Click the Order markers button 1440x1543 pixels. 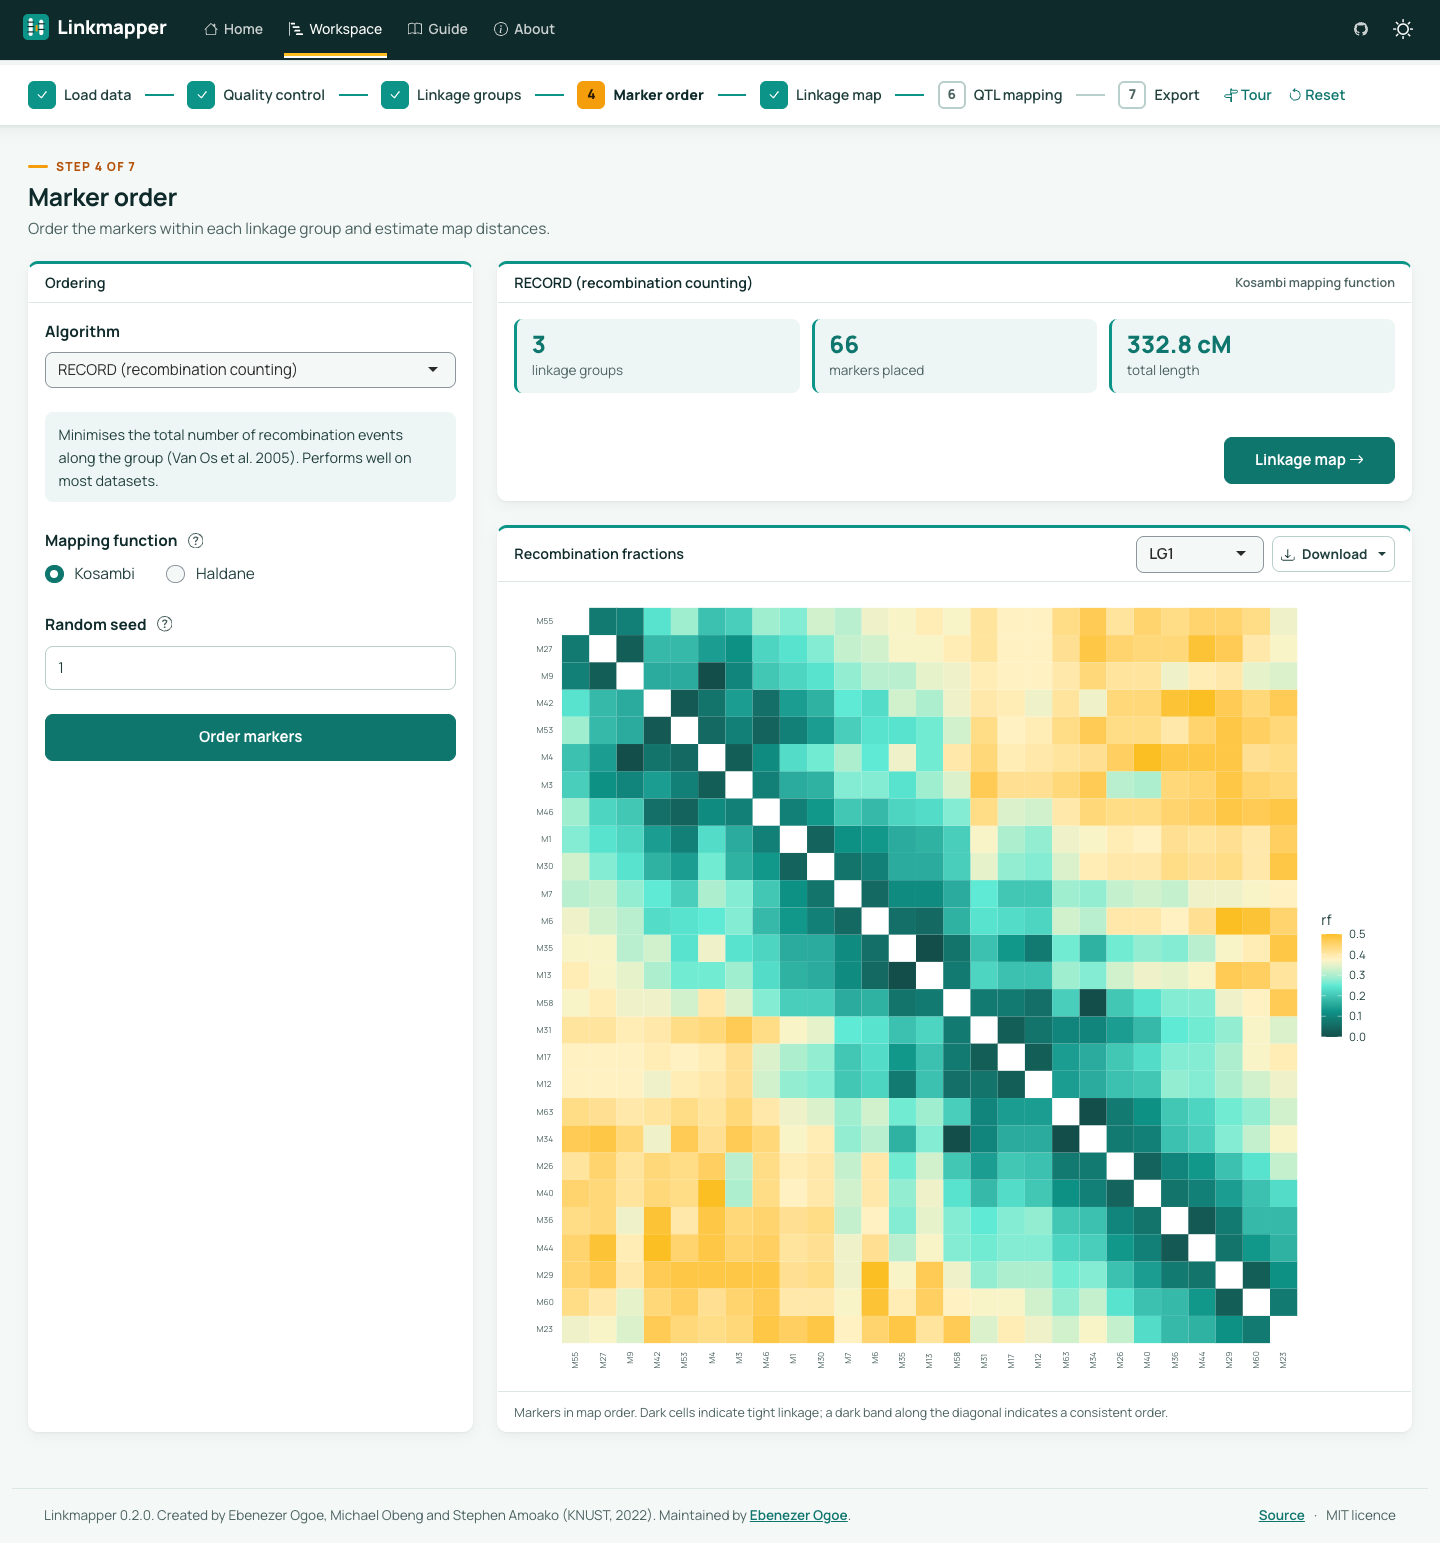point(250,737)
